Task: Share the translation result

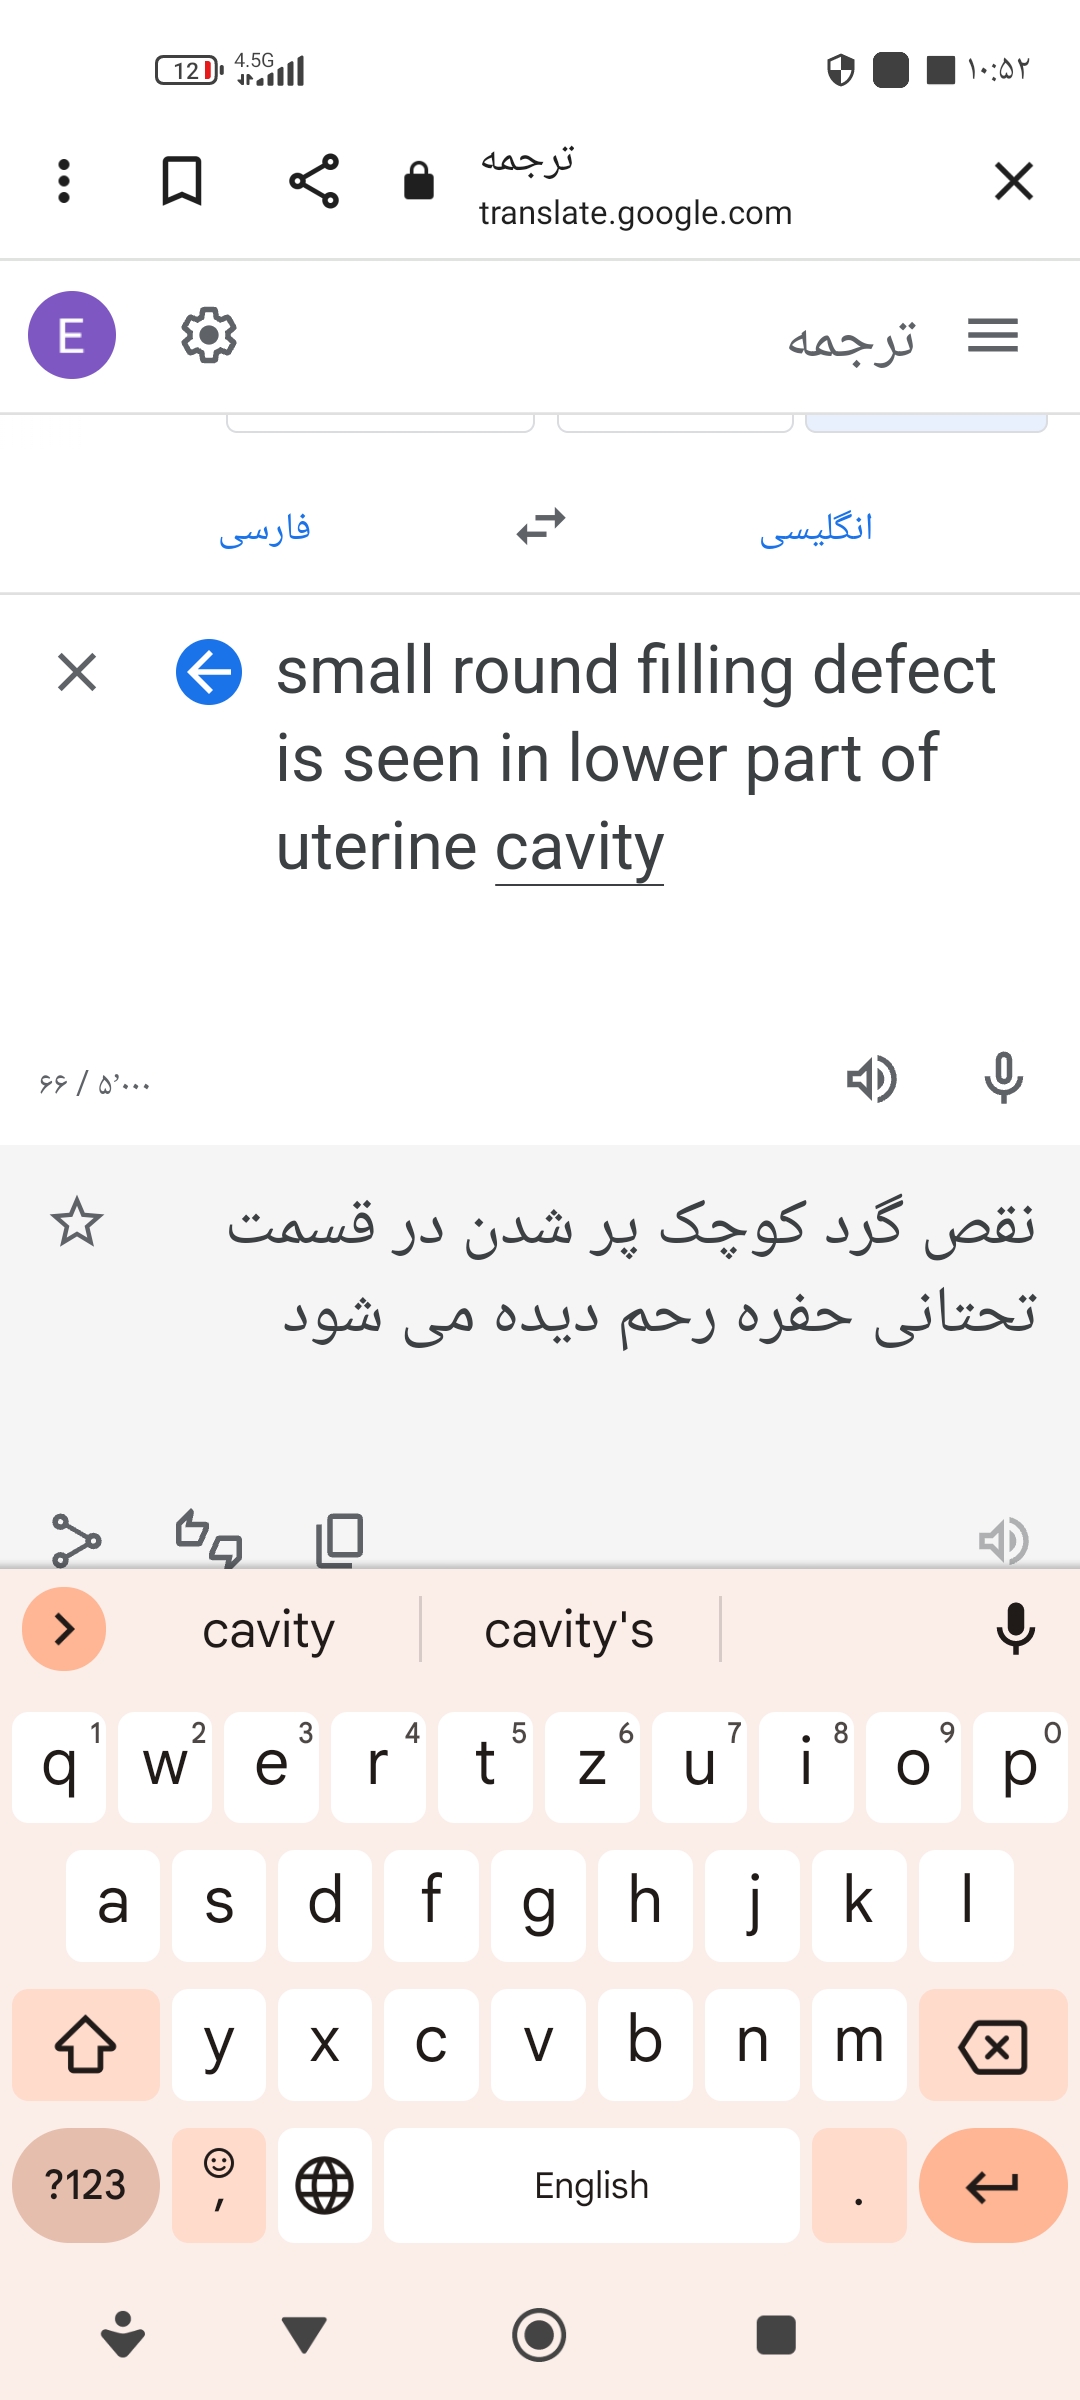Action: coord(76,1539)
